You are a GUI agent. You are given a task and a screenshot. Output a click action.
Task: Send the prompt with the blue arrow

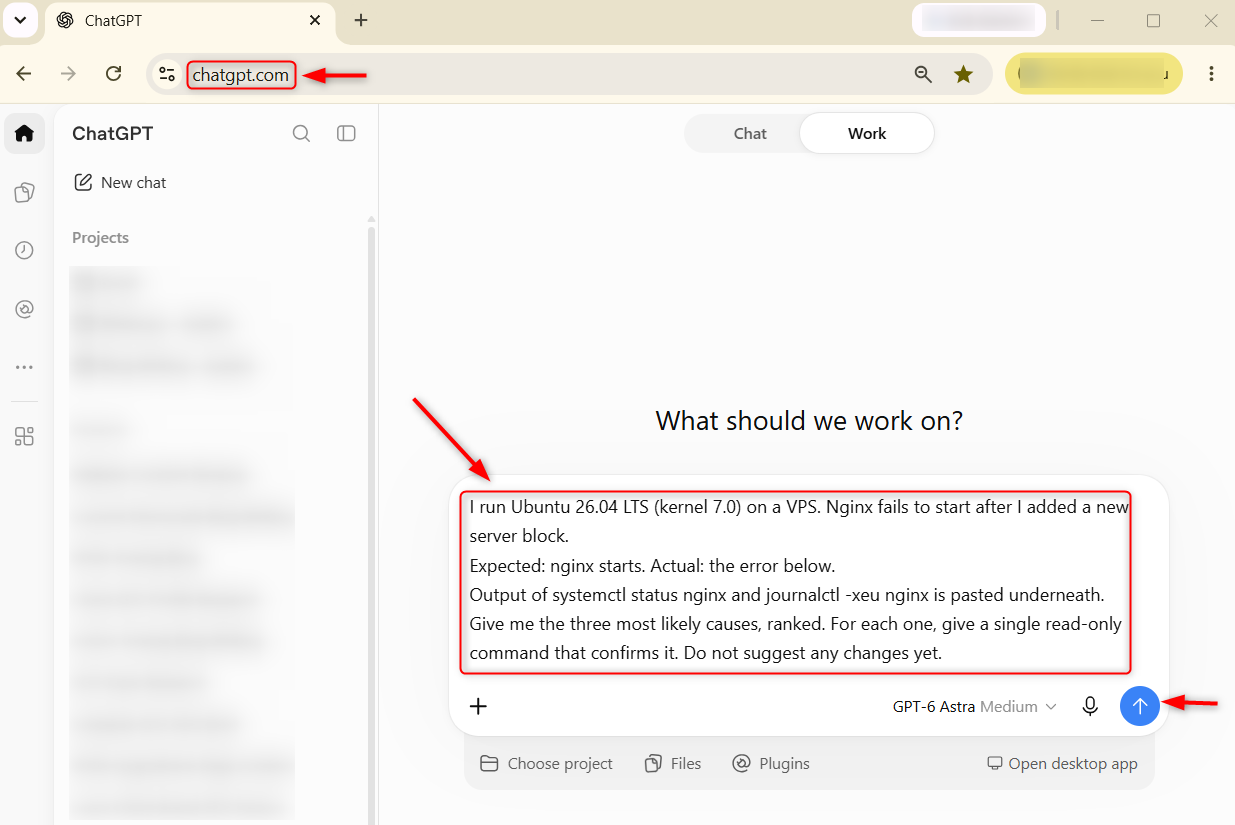tap(1139, 706)
